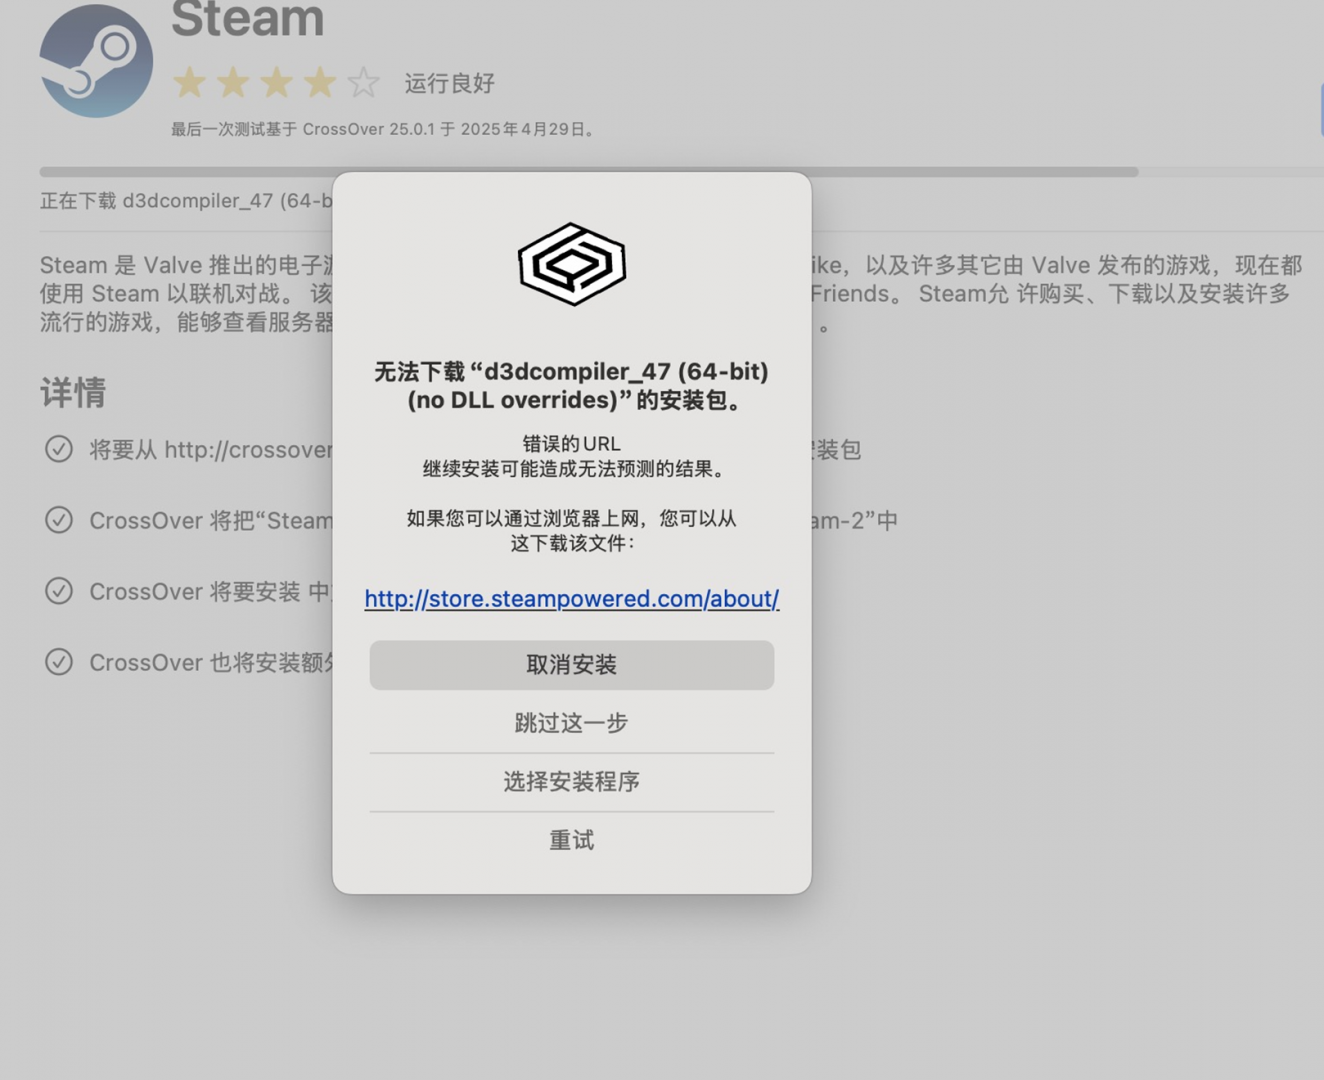The image size is (1324, 1080).
Task: Click the 'CrossOver 将要安装' detail row text
Action: point(211,592)
